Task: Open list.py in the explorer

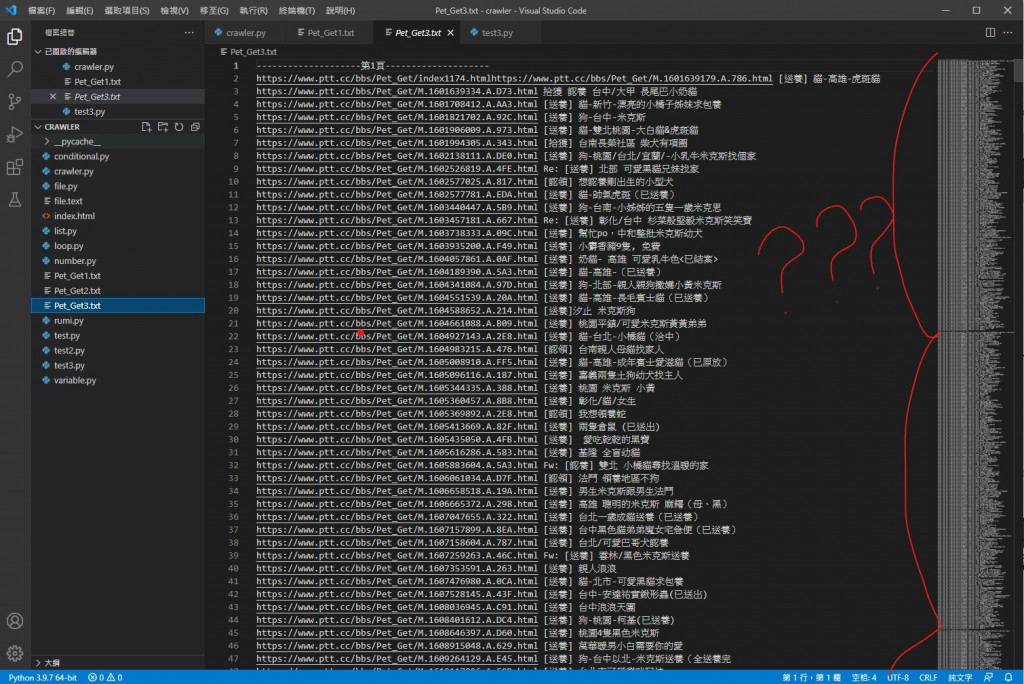Action: (65, 231)
